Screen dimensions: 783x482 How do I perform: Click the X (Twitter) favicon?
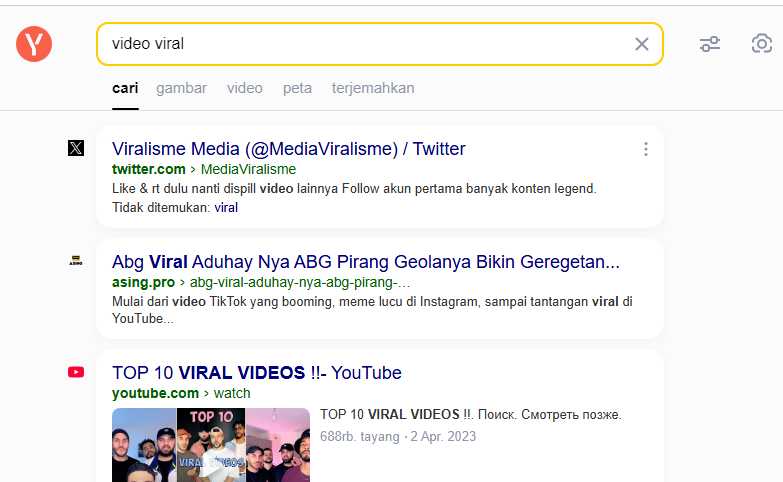pos(76,148)
